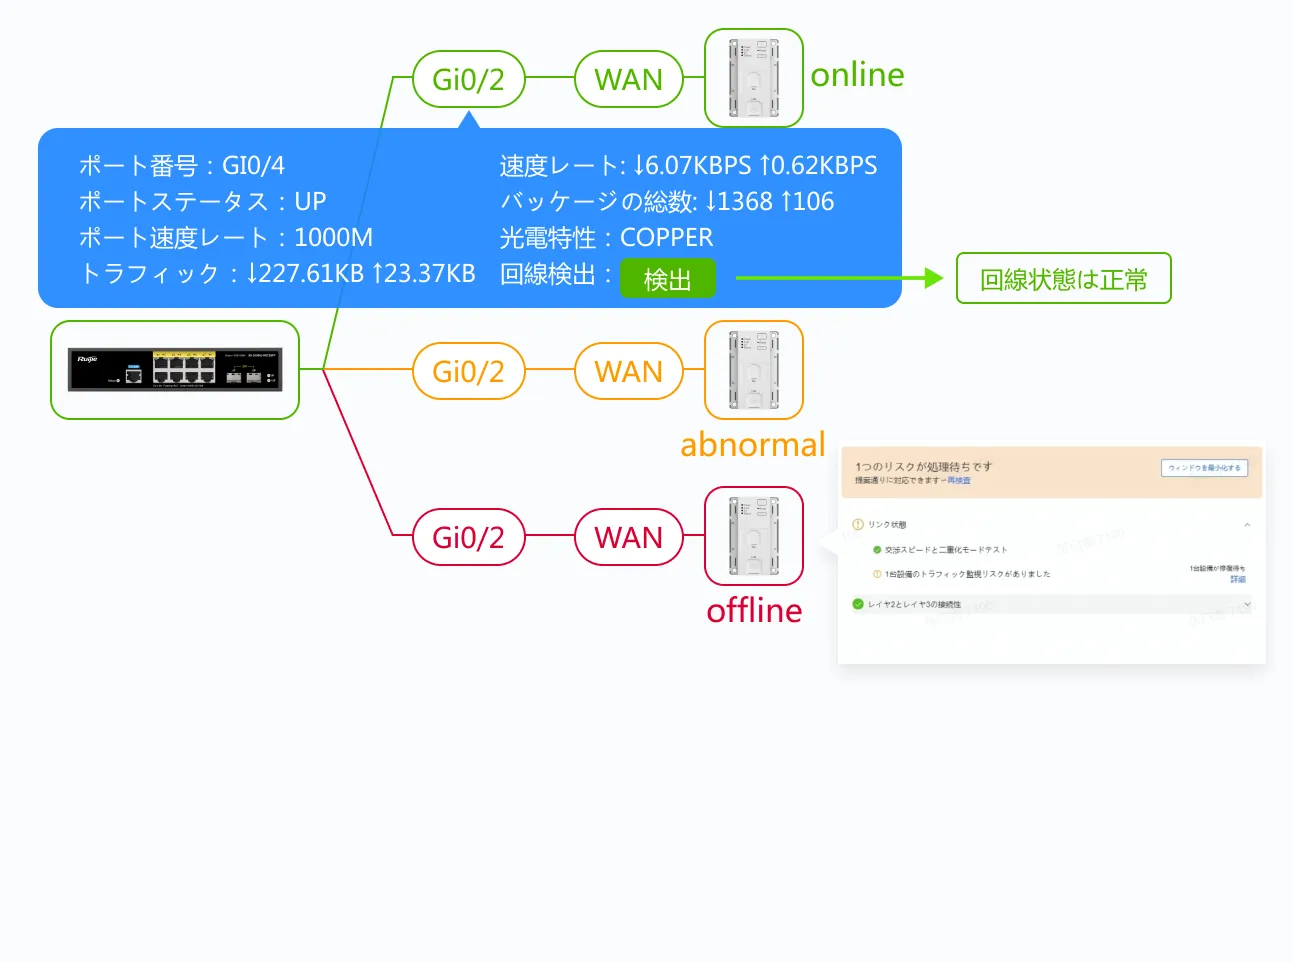Open the 再検査 link
The width and height of the screenshot is (1292, 962).
(x=959, y=481)
